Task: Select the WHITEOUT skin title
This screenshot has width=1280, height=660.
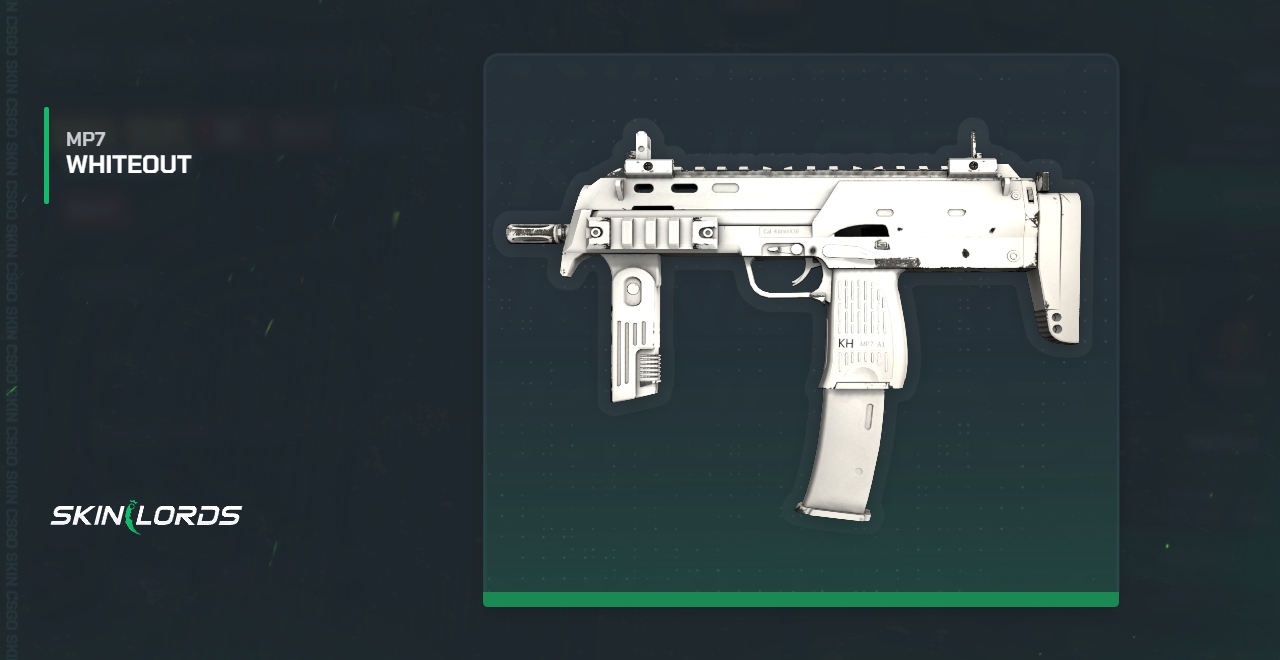Action: [x=128, y=165]
